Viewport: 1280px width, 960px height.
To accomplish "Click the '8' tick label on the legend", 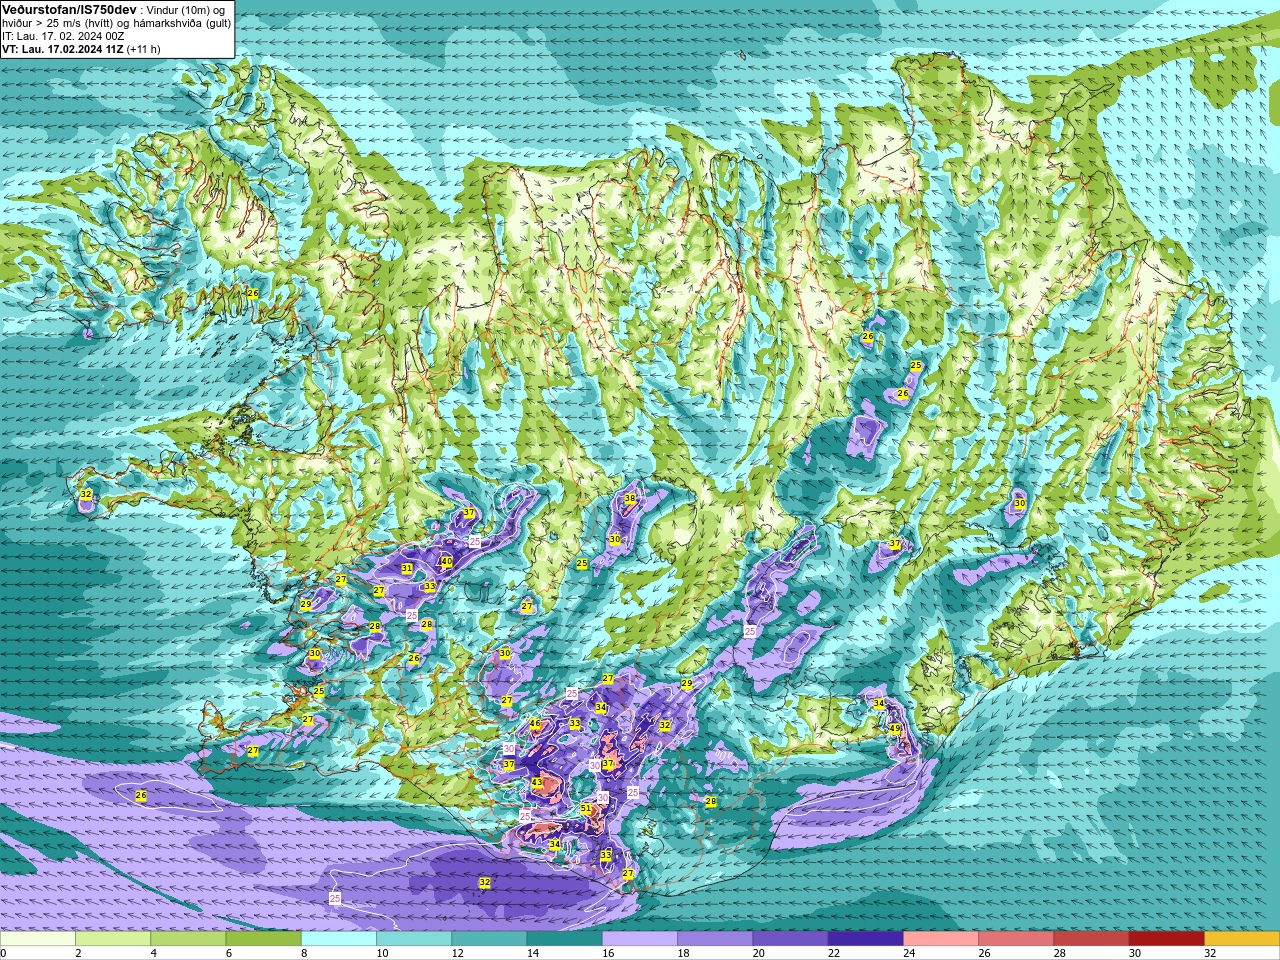I will (304, 953).
